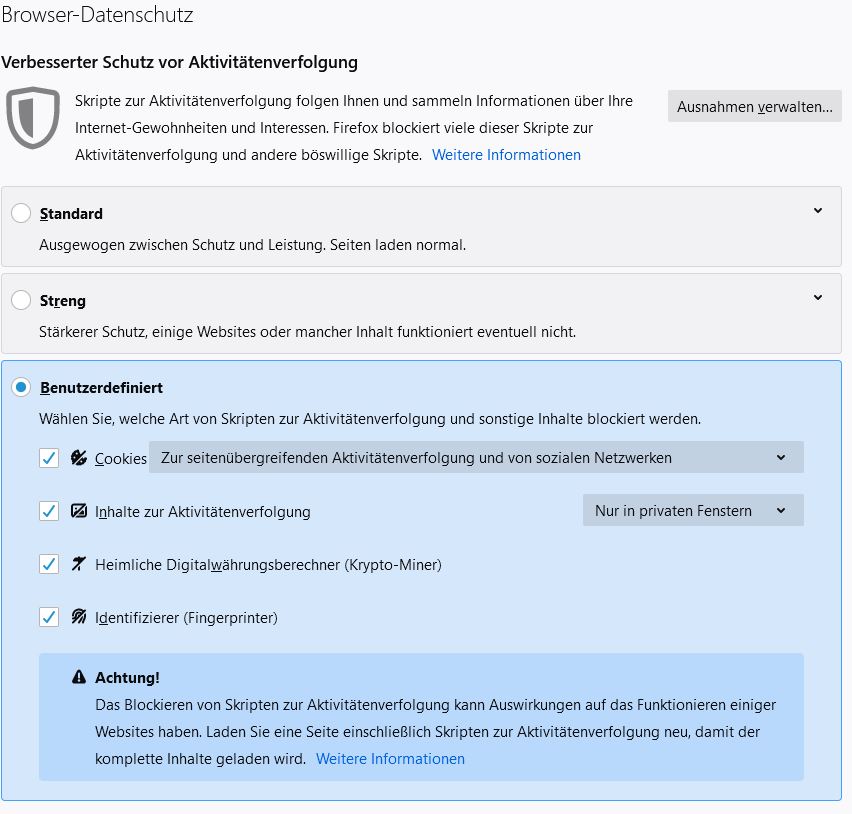Toggle the Identifizierer (Fingerprinter) checkbox
Screen dimensions: 852x814
point(49,617)
